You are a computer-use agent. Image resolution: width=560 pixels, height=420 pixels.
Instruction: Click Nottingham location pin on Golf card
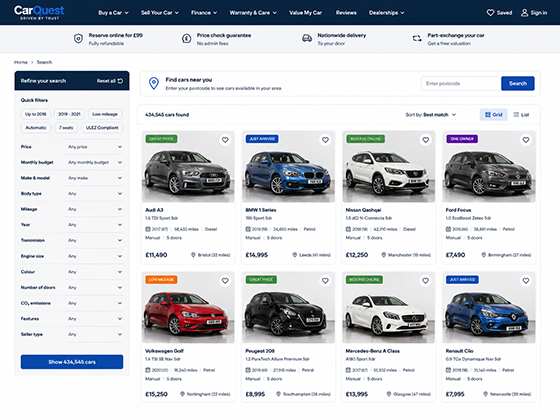pos(182,394)
